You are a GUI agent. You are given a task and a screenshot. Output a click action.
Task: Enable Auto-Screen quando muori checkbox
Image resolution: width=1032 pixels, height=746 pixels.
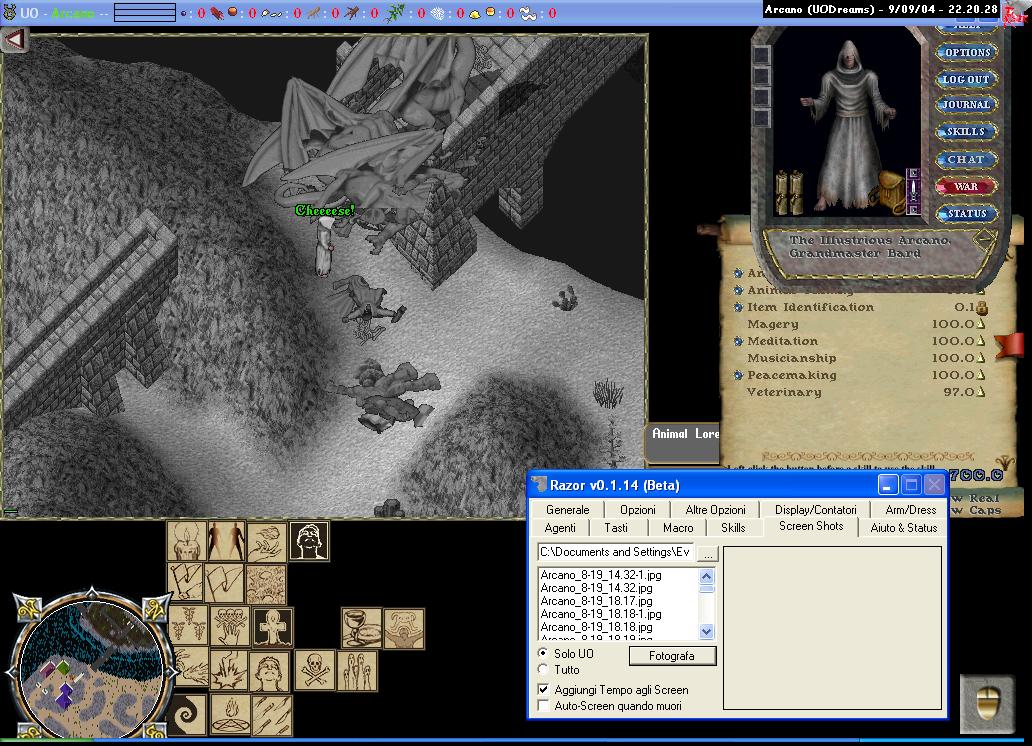point(543,706)
